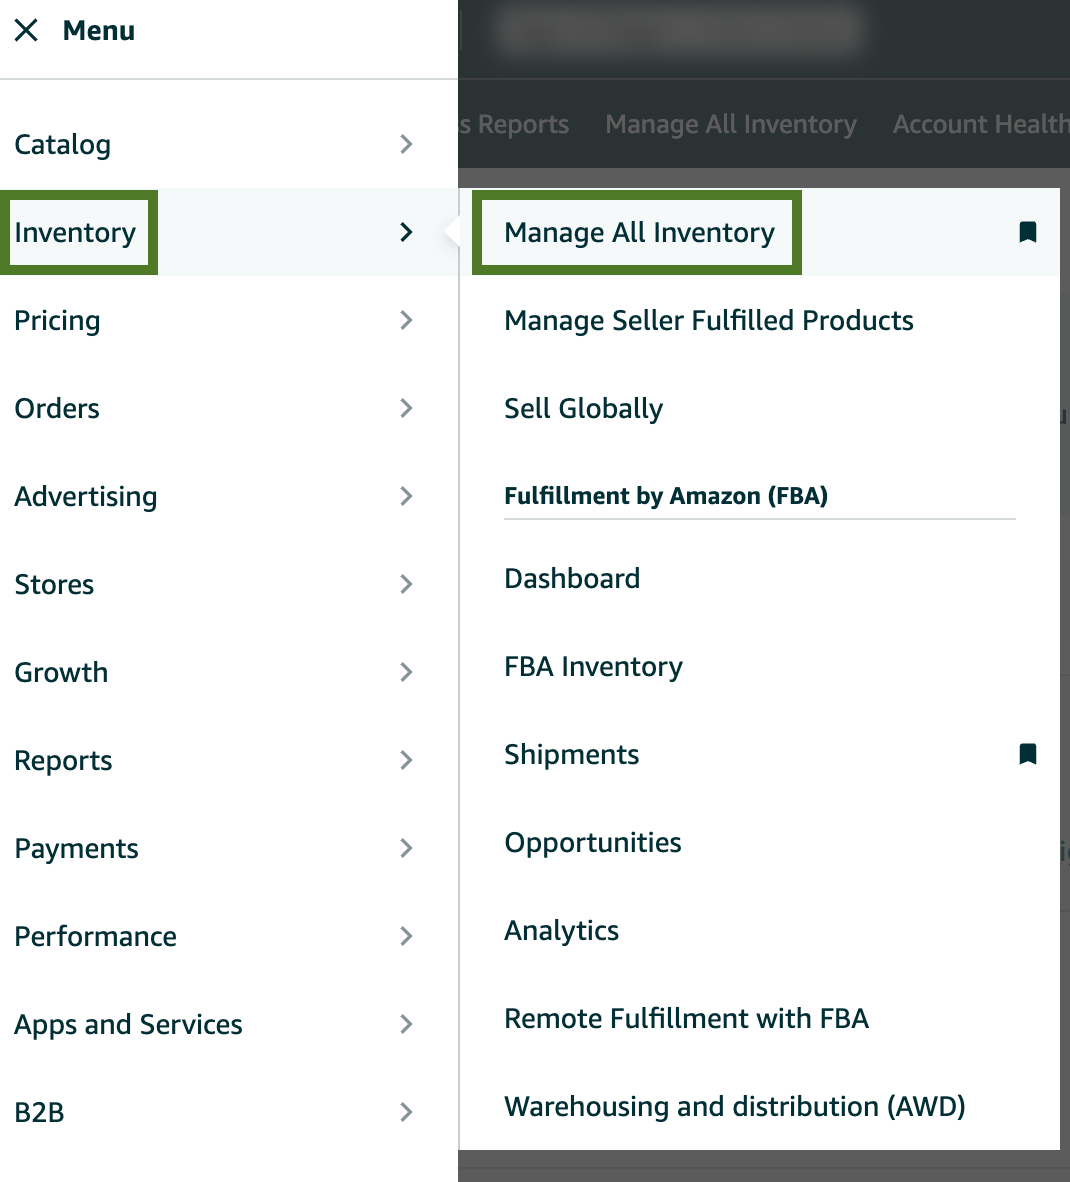Click the Reports chevron icon
This screenshot has height=1182, width=1070.
[406, 760]
